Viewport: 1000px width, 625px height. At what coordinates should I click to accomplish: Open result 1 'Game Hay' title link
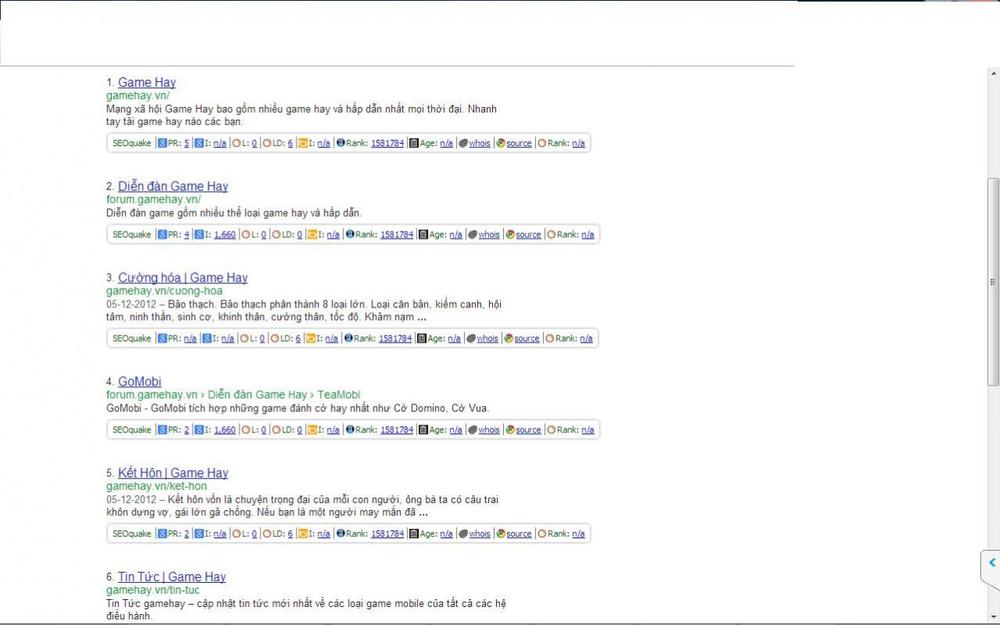tap(147, 82)
